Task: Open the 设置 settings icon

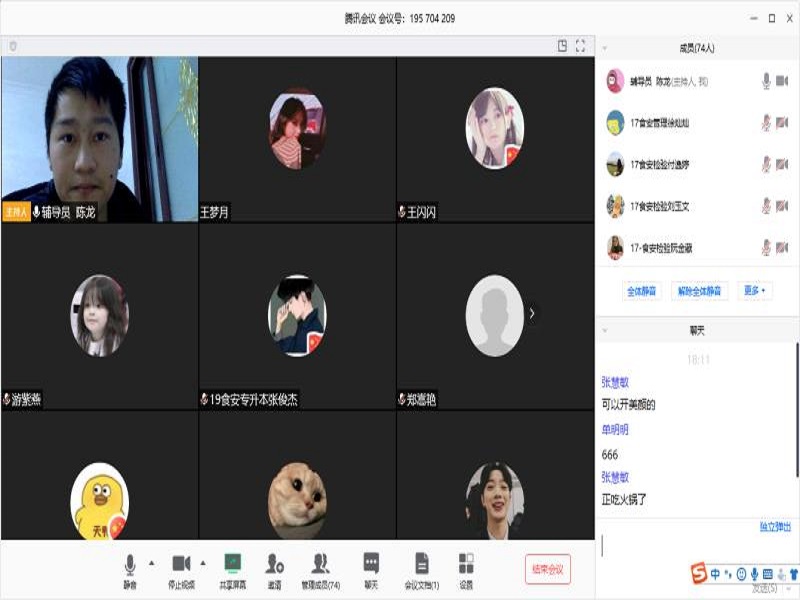Action: [x=466, y=564]
